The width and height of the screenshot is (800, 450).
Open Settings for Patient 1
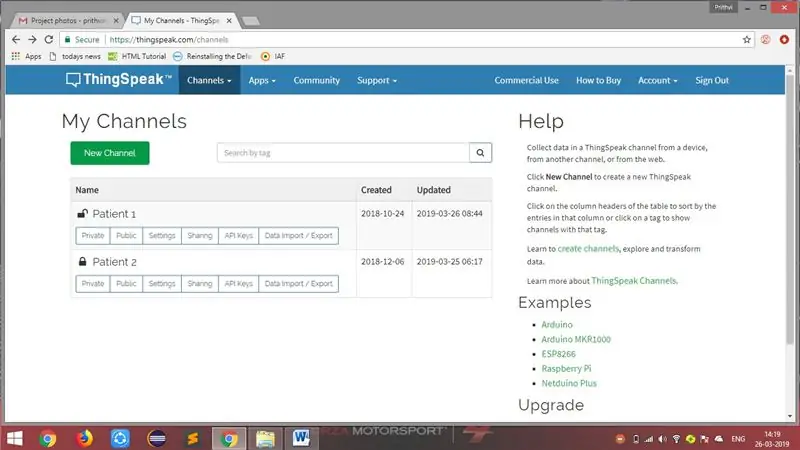click(162, 236)
